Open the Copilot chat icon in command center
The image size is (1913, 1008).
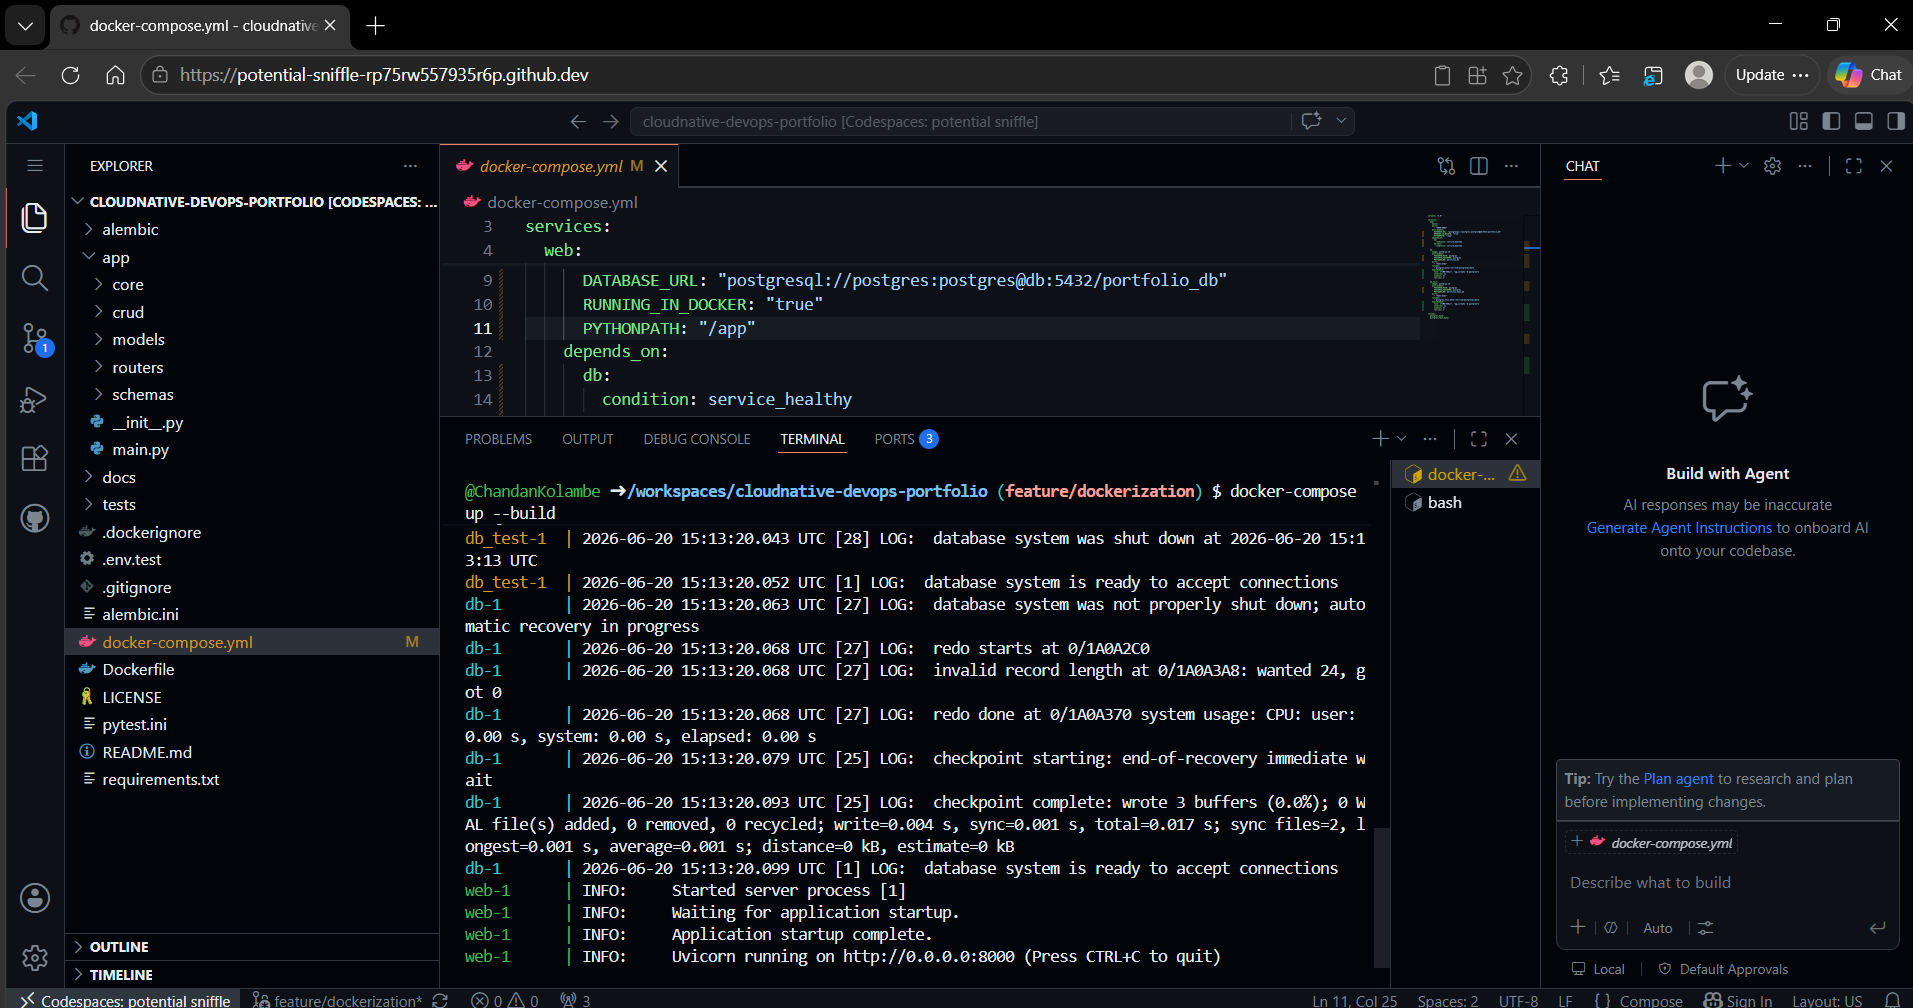[x=1311, y=121]
